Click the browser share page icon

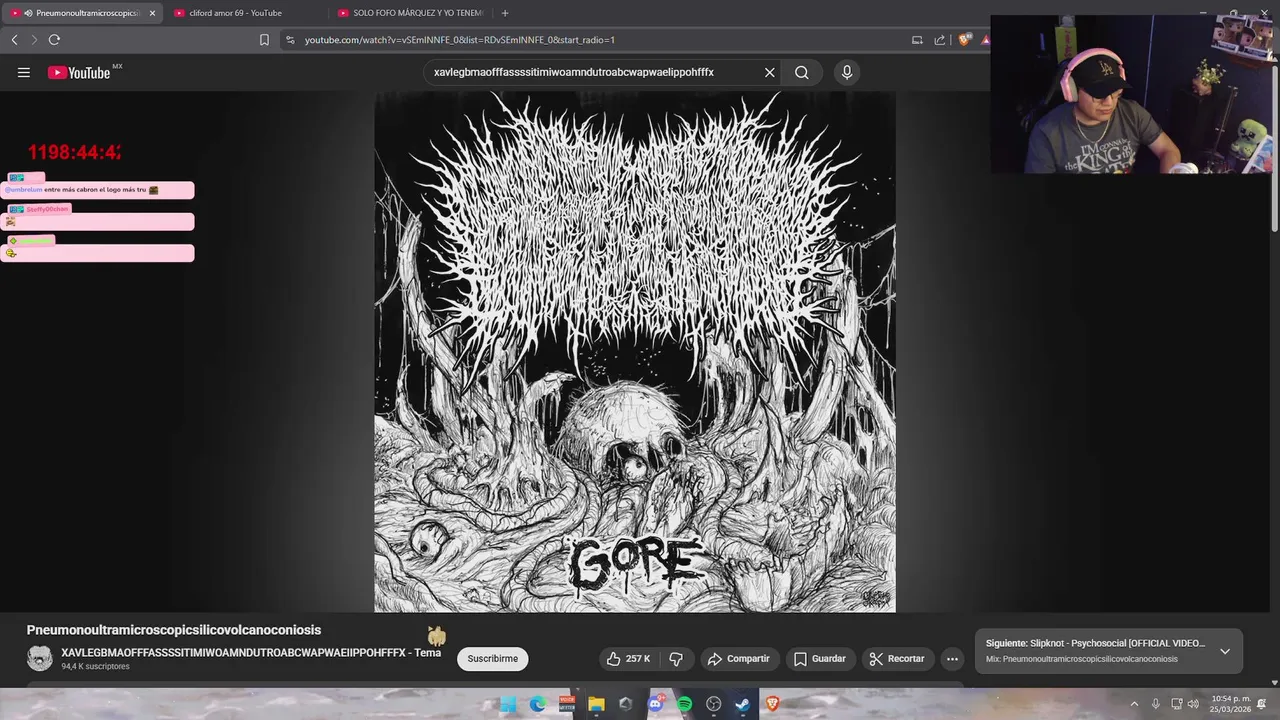(x=940, y=40)
